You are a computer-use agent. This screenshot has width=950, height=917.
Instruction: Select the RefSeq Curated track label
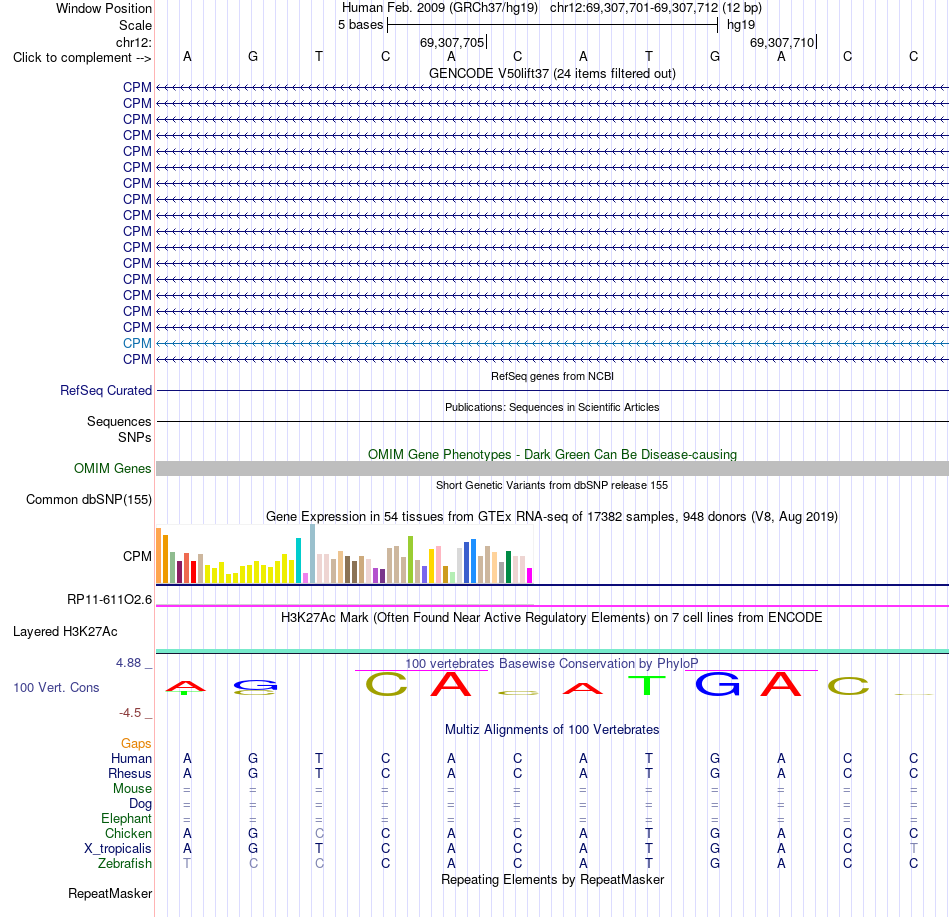click(105, 391)
